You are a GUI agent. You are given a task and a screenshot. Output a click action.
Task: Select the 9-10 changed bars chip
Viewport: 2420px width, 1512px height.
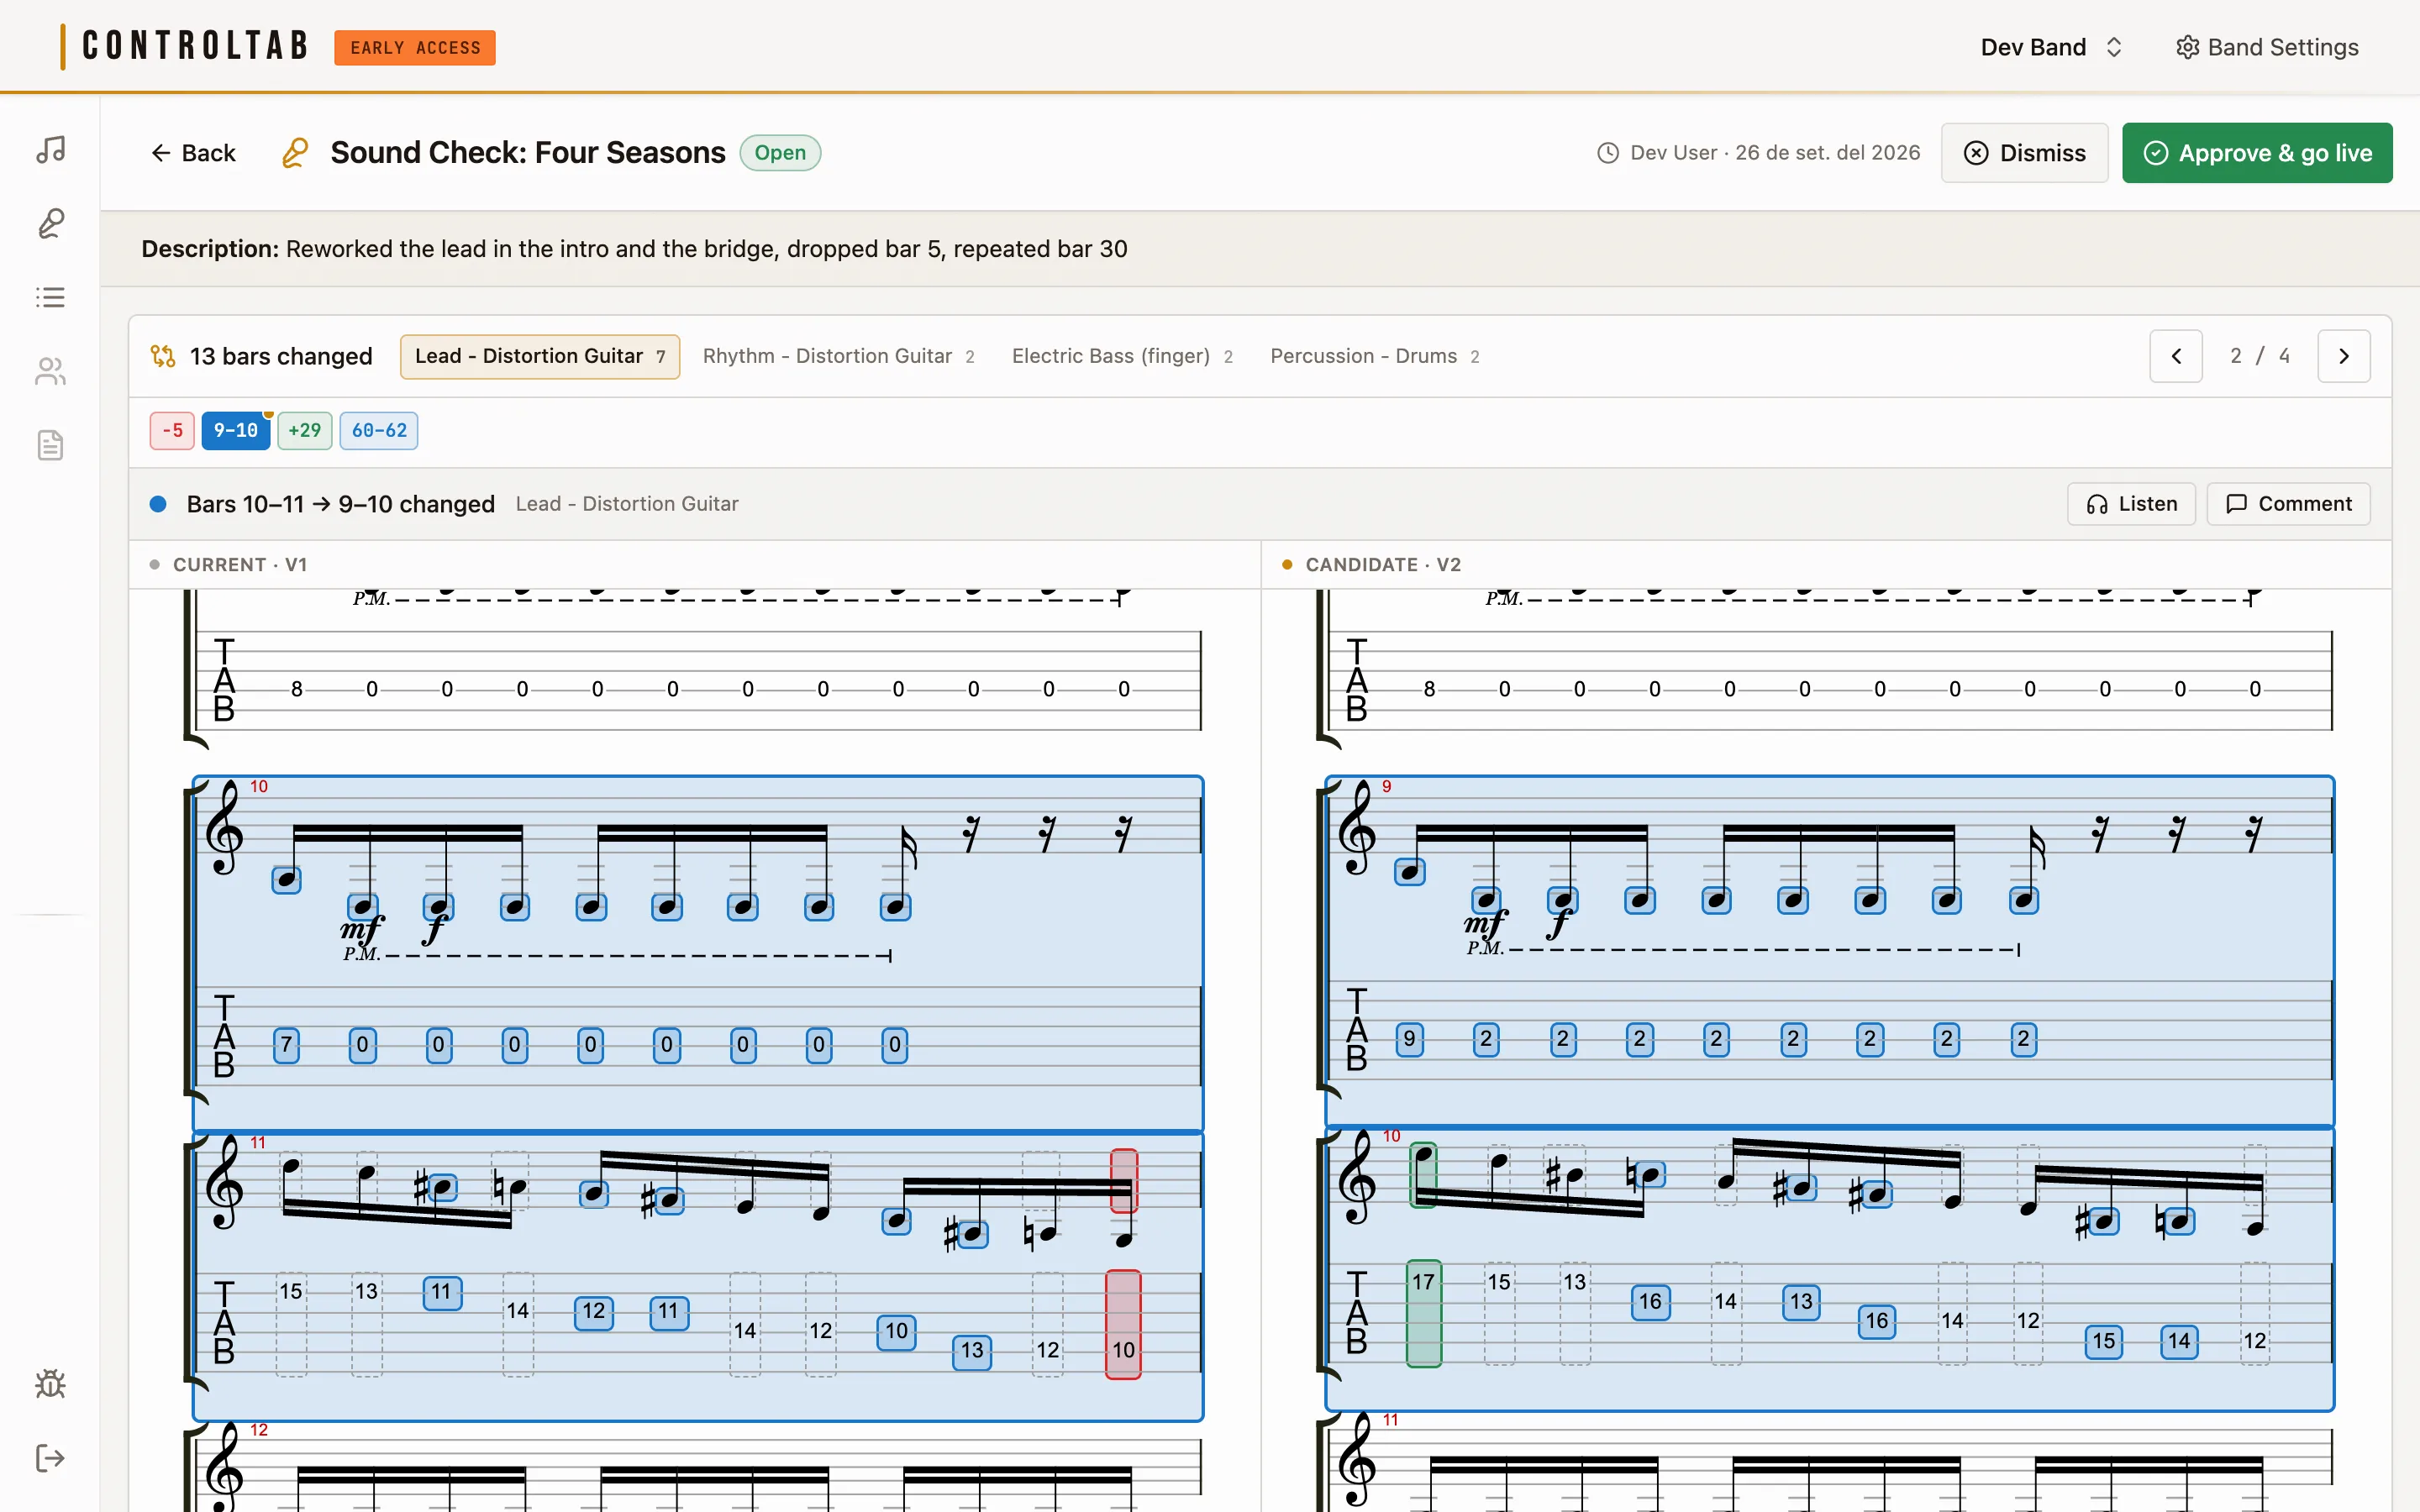click(x=235, y=430)
